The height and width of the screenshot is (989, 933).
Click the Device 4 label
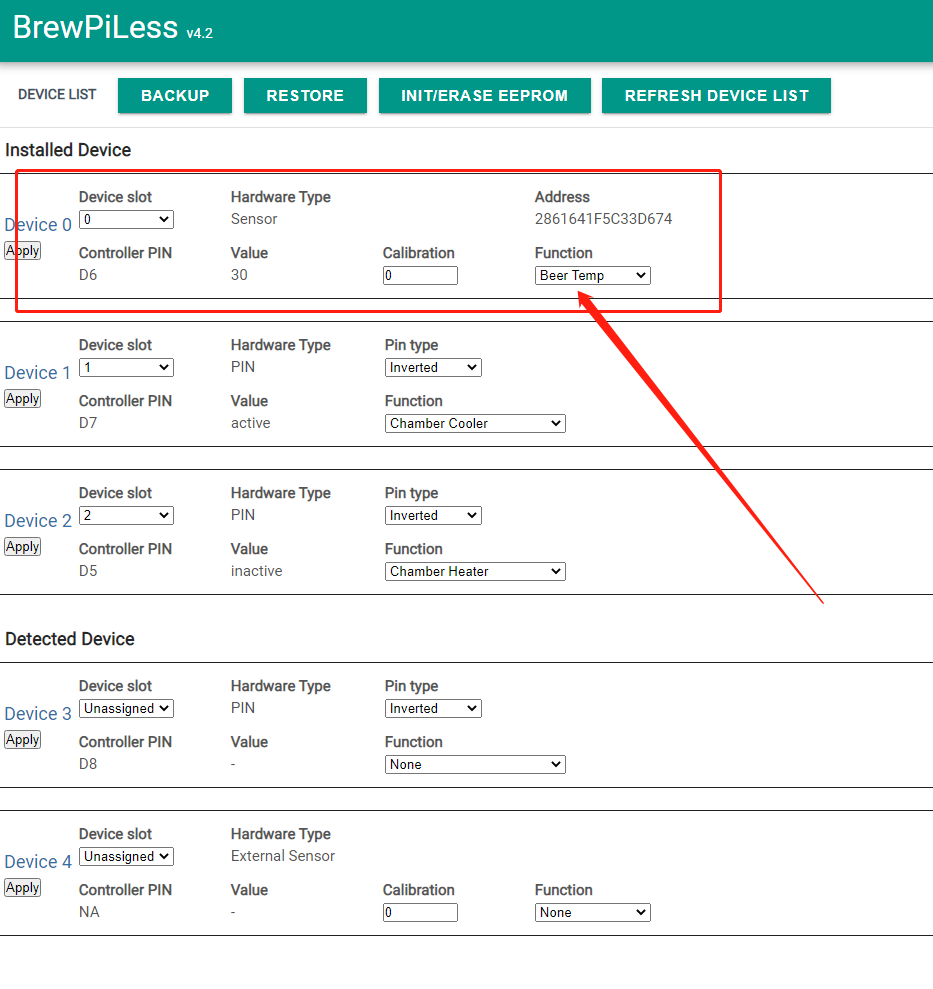[x=38, y=862]
